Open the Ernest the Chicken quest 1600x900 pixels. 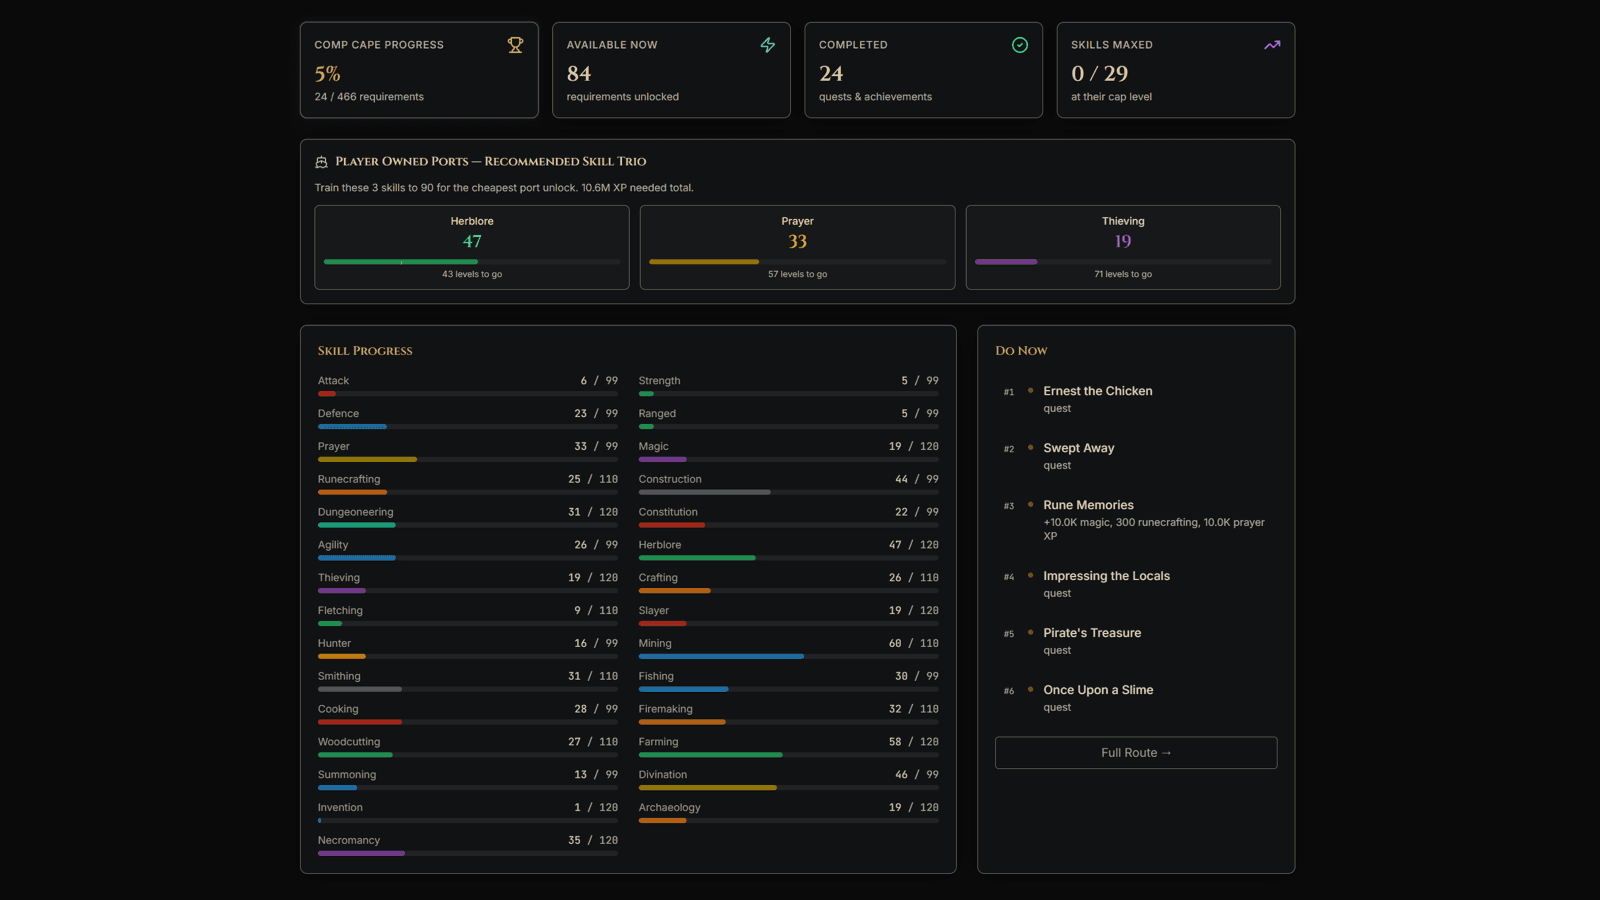tap(1136, 399)
